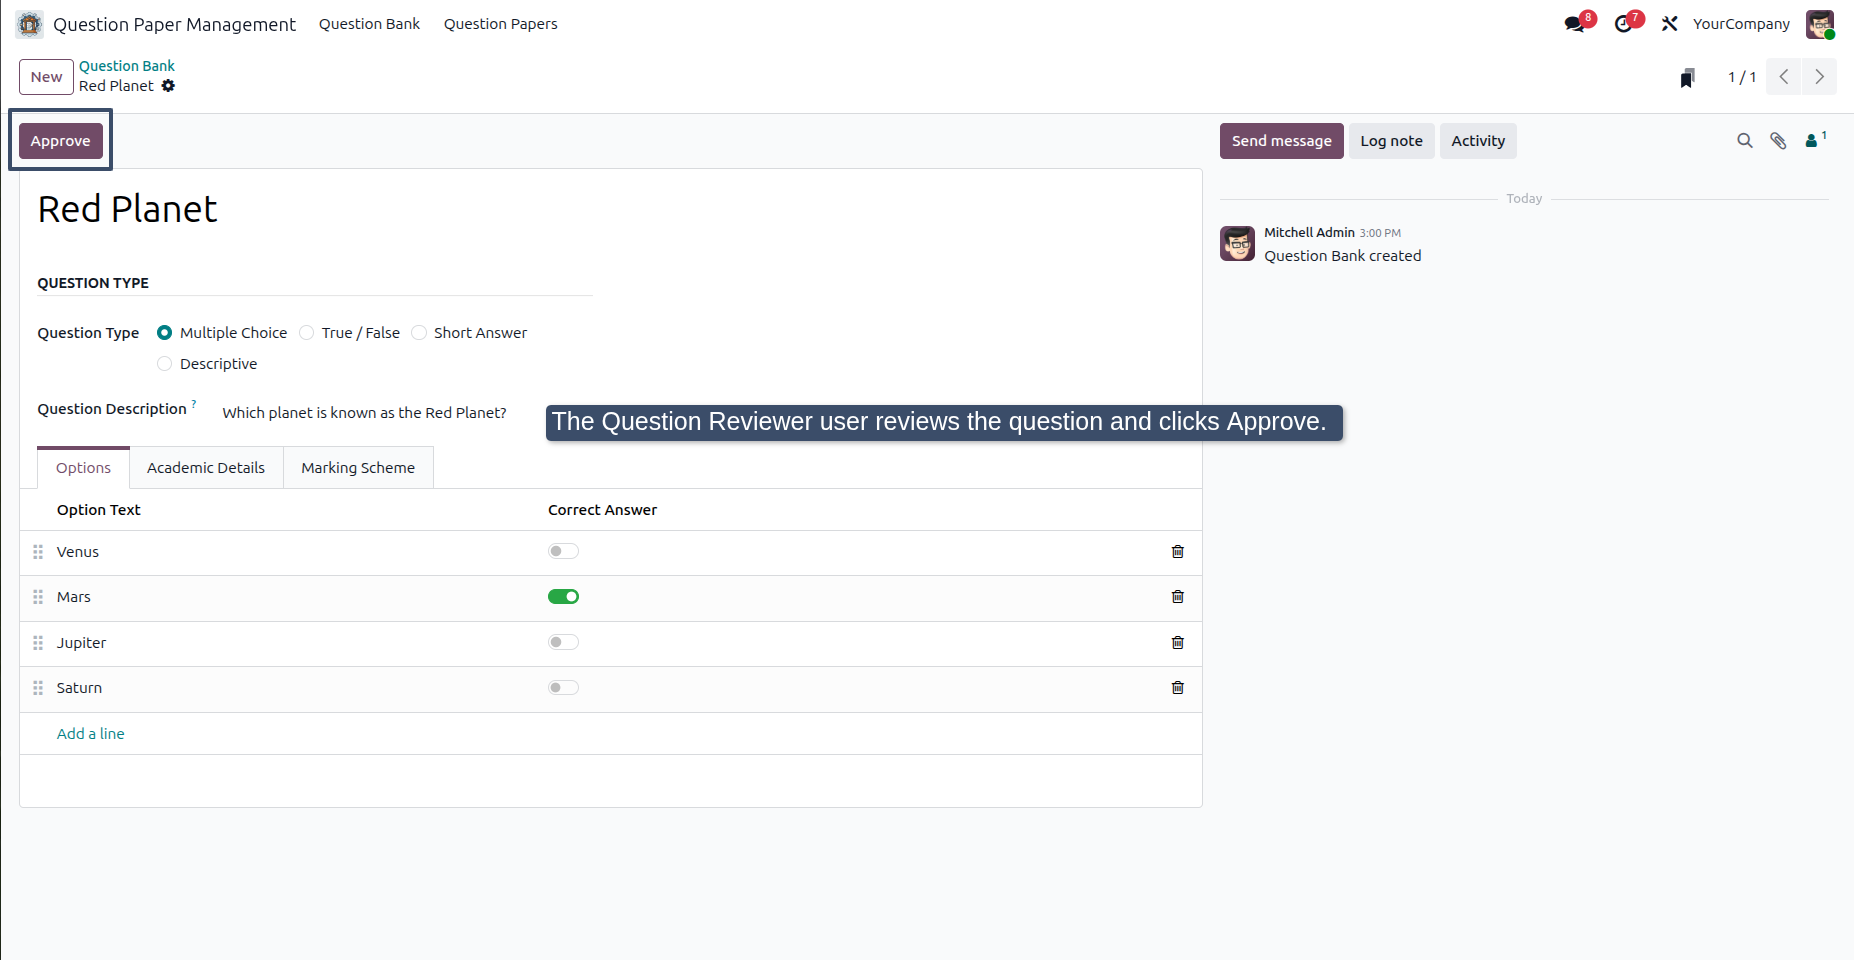
Task: Show followers with the person icon
Action: coord(1814,140)
